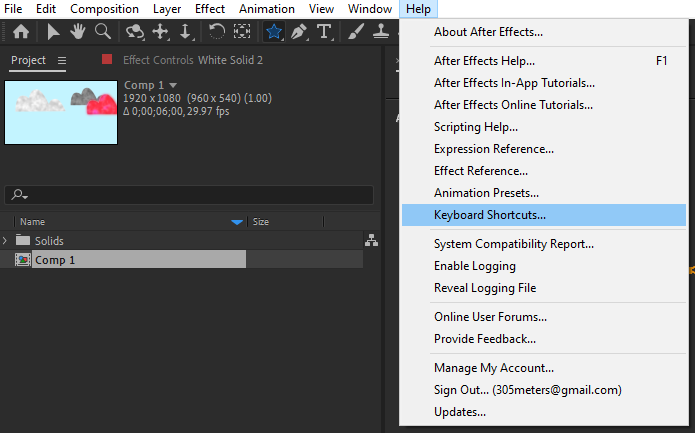
Task: Select the Brush tool
Action: click(357, 32)
